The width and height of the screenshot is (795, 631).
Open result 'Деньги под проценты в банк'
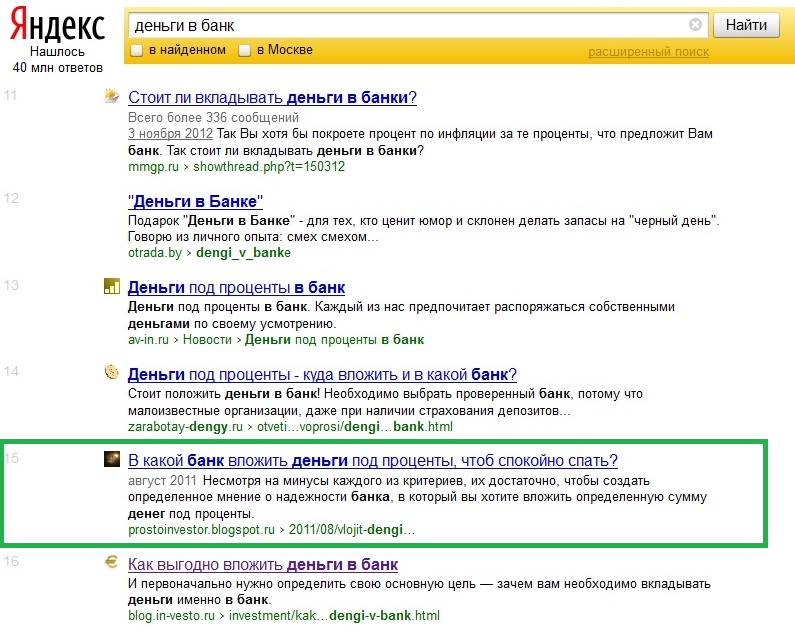coord(236,288)
